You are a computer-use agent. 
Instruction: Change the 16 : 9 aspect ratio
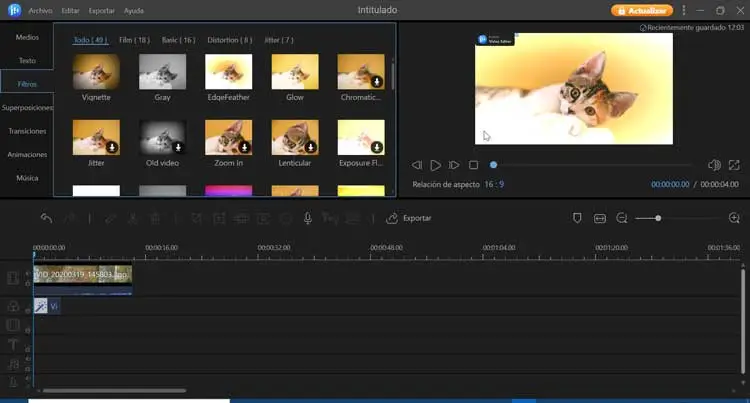coord(494,185)
